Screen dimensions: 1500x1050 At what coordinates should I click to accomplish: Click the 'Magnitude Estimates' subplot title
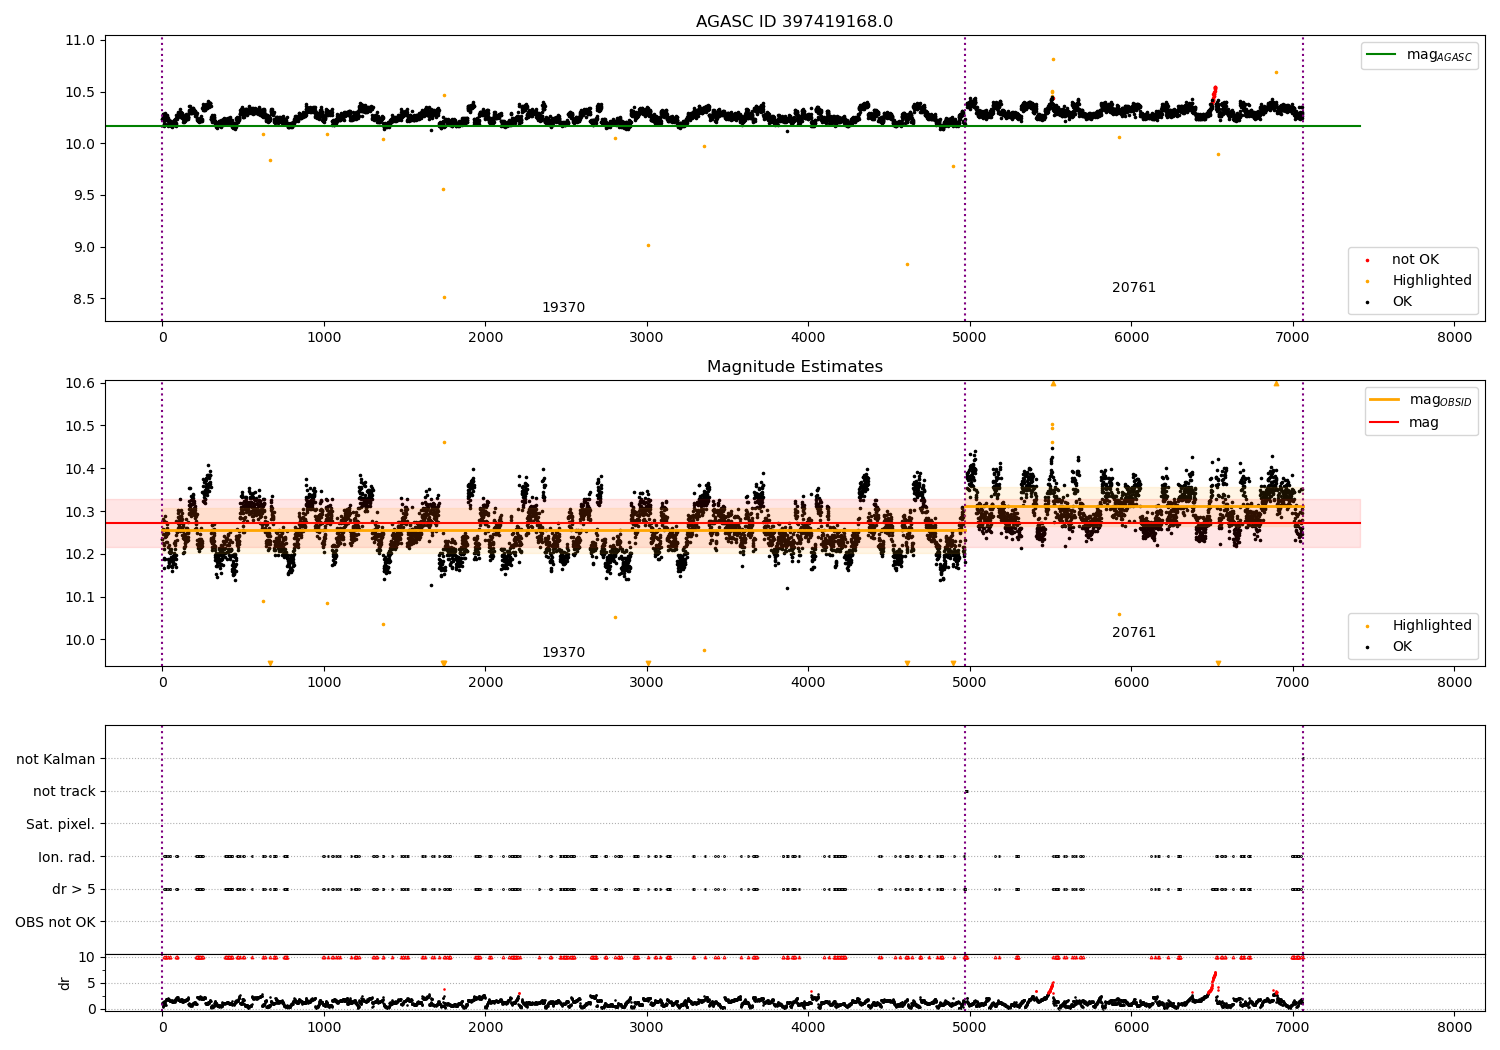pyautogui.click(x=794, y=367)
